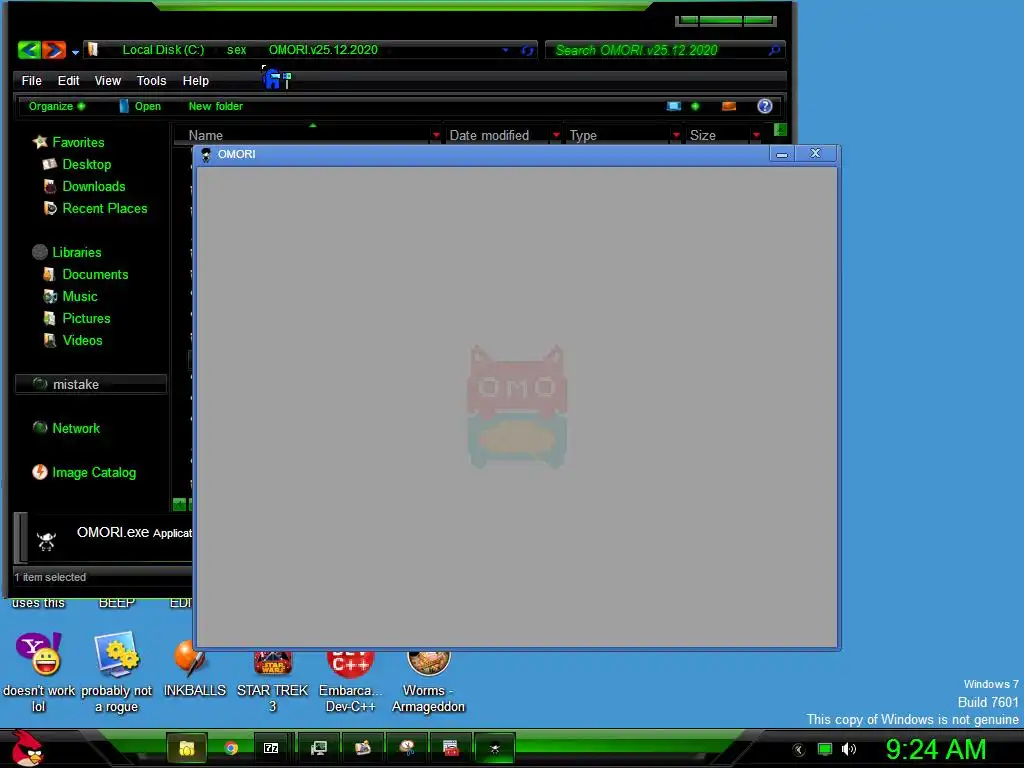Click New folder in the toolbar

[x=216, y=106]
